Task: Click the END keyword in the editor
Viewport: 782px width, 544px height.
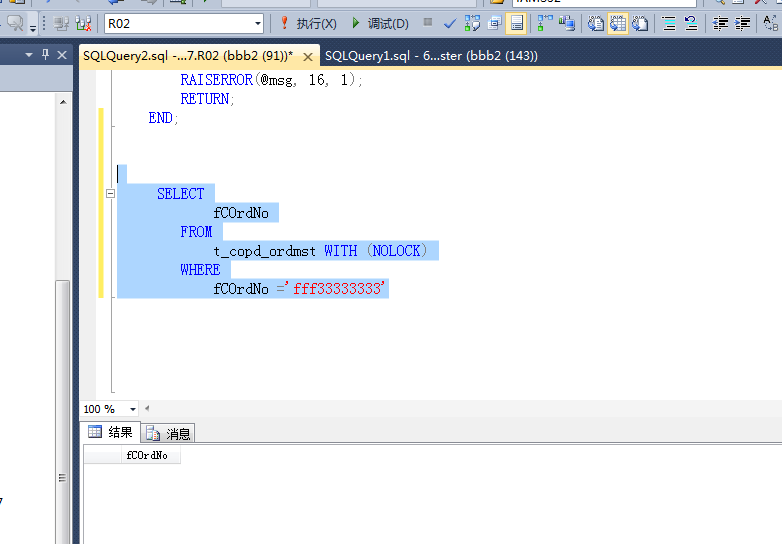Action: click(160, 118)
